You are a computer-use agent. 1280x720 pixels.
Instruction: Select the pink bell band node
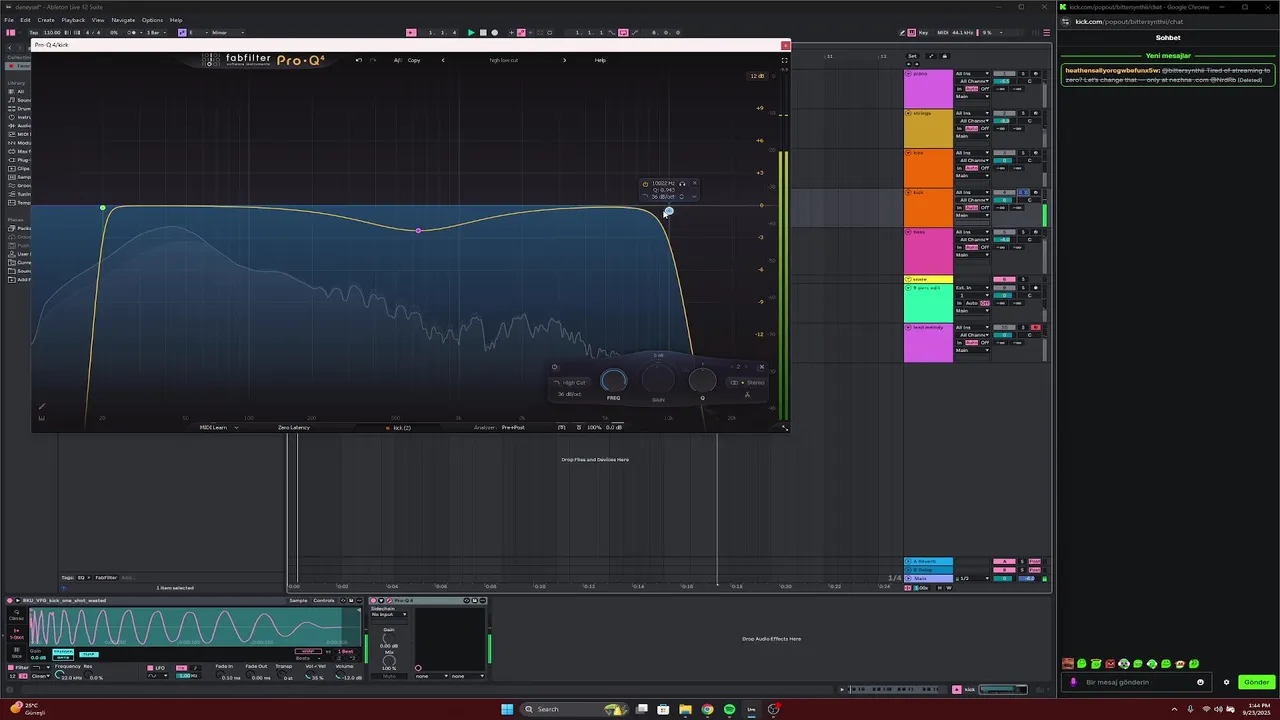click(x=418, y=231)
